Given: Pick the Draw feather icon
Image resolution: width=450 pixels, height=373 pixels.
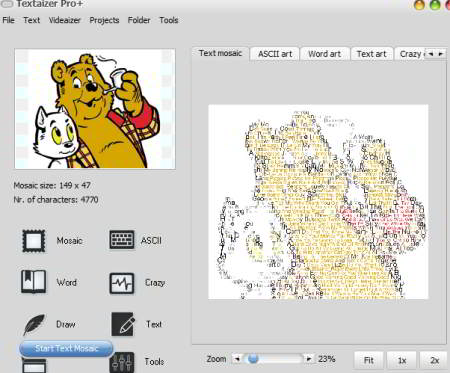Looking at the screenshot, I should [34, 324].
